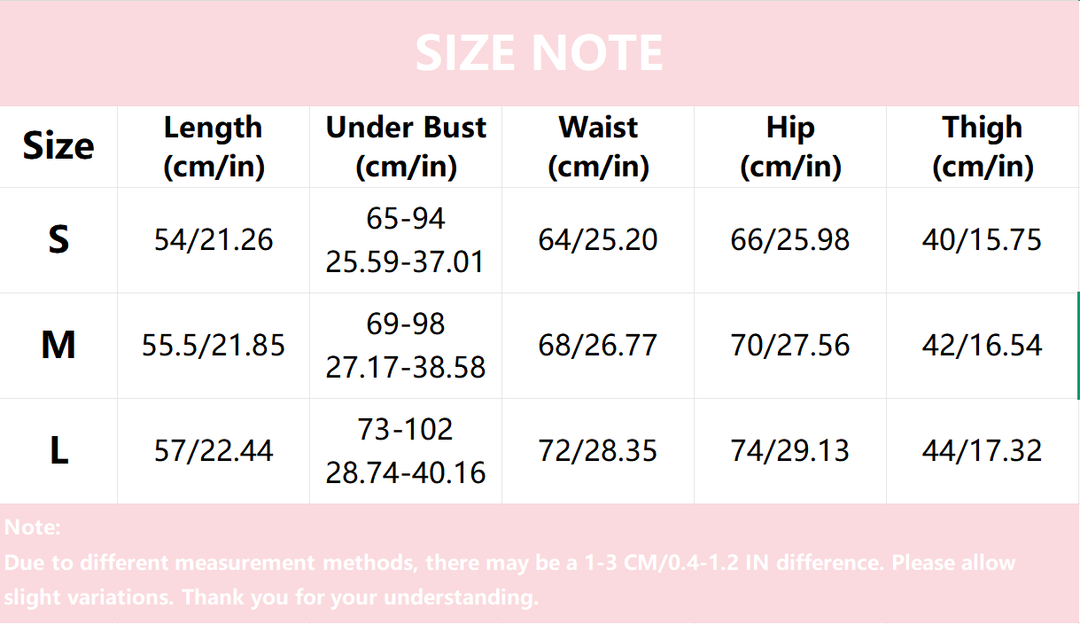
Task: Click the Length (cm/in) header
Action: [214, 147]
